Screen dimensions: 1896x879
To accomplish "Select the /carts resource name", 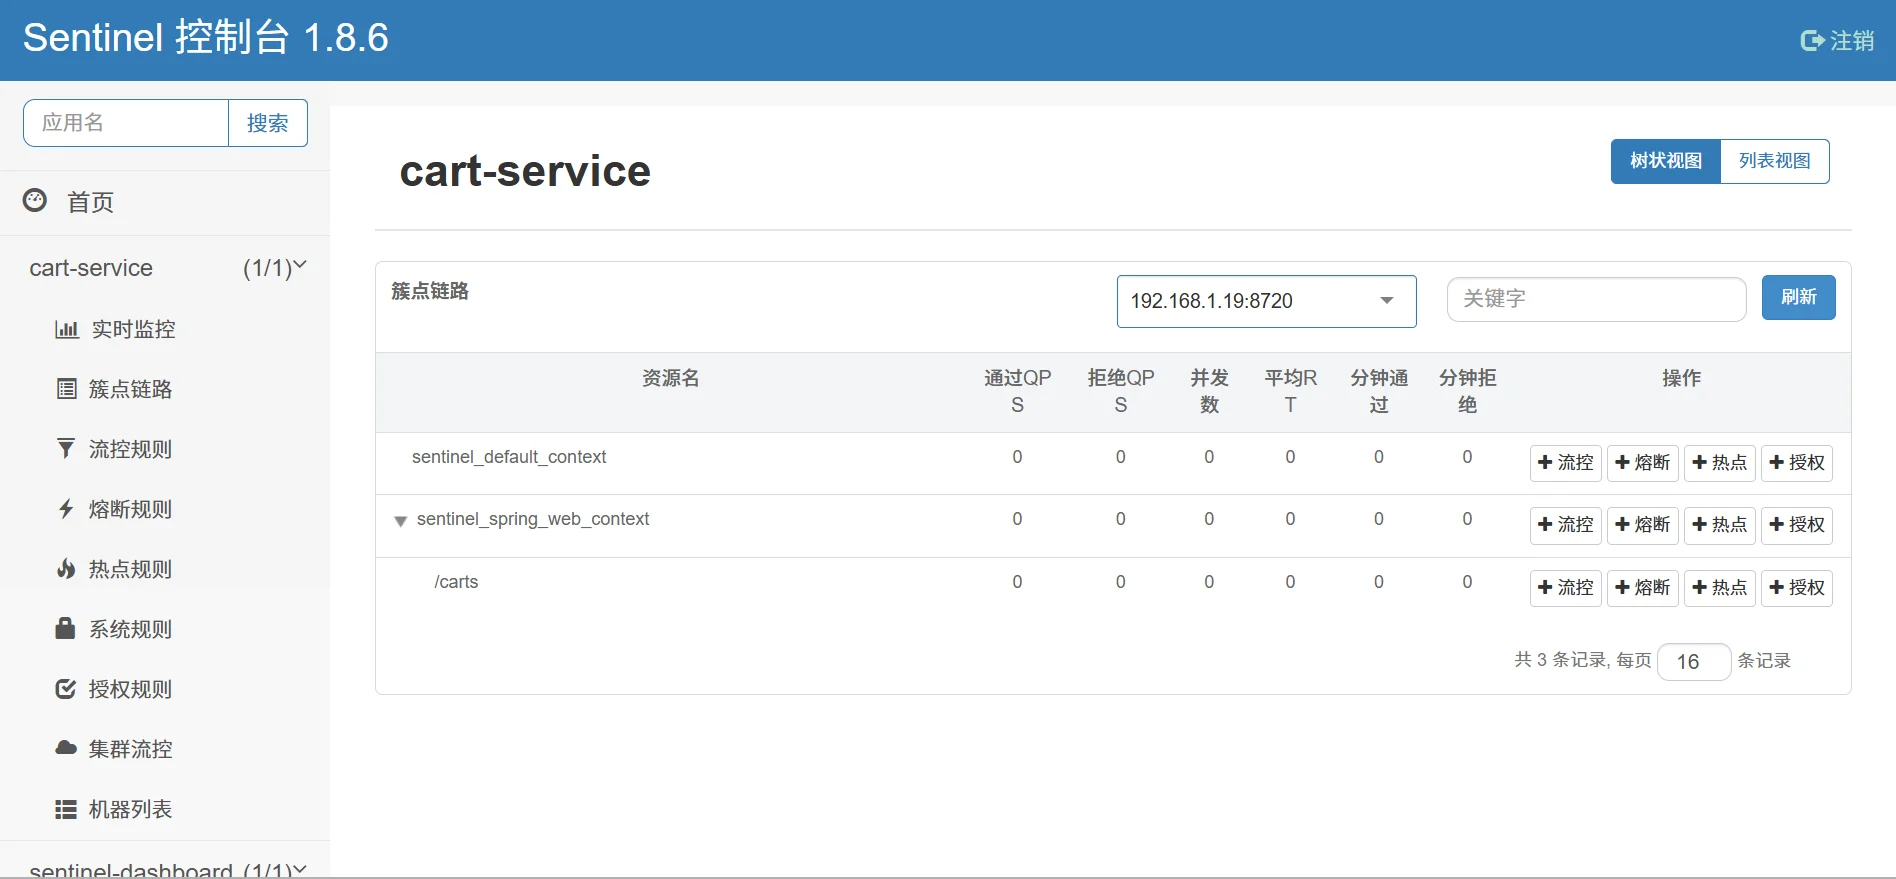I will tap(456, 582).
